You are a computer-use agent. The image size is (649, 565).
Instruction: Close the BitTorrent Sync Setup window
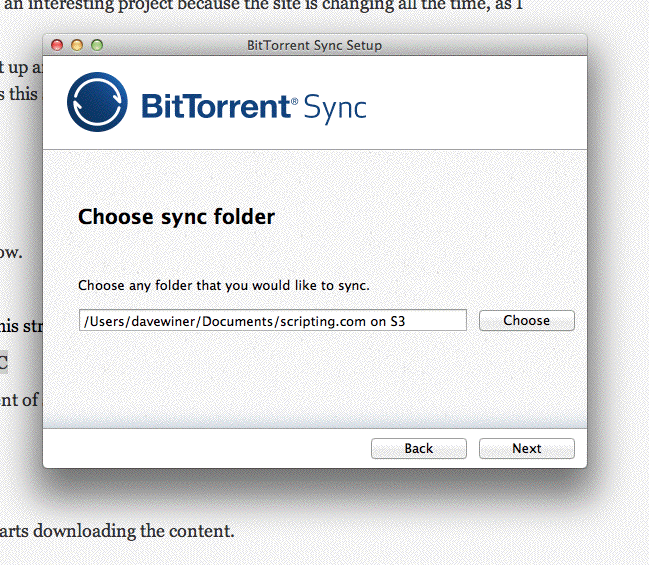[57, 45]
